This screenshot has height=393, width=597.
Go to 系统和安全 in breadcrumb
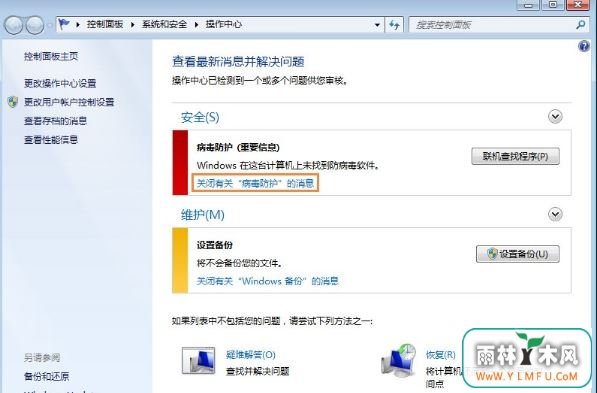point(164,24)
